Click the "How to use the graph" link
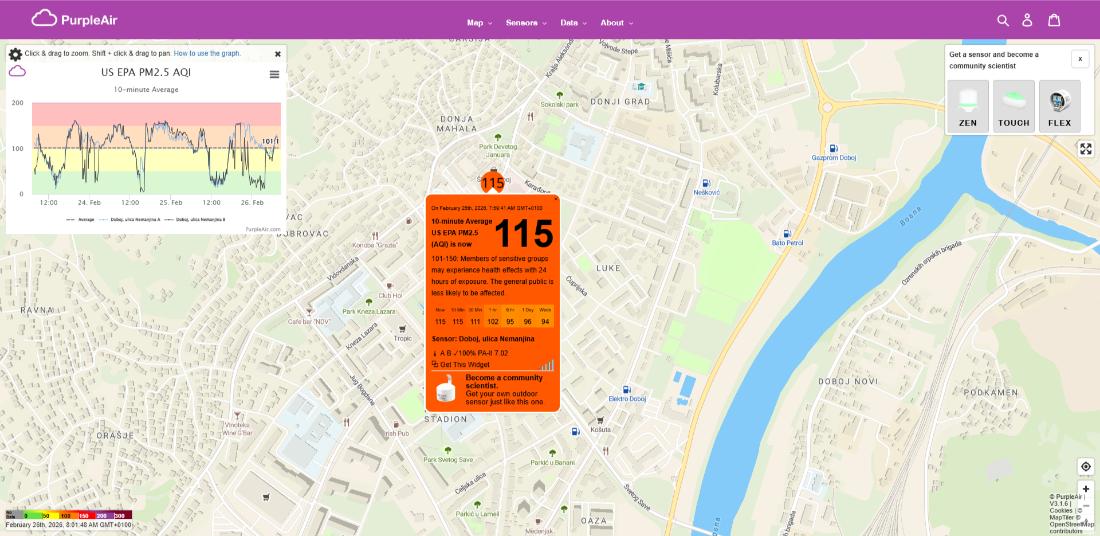Viewport: 1100px width, 536px height. click(x=207, y=53)
